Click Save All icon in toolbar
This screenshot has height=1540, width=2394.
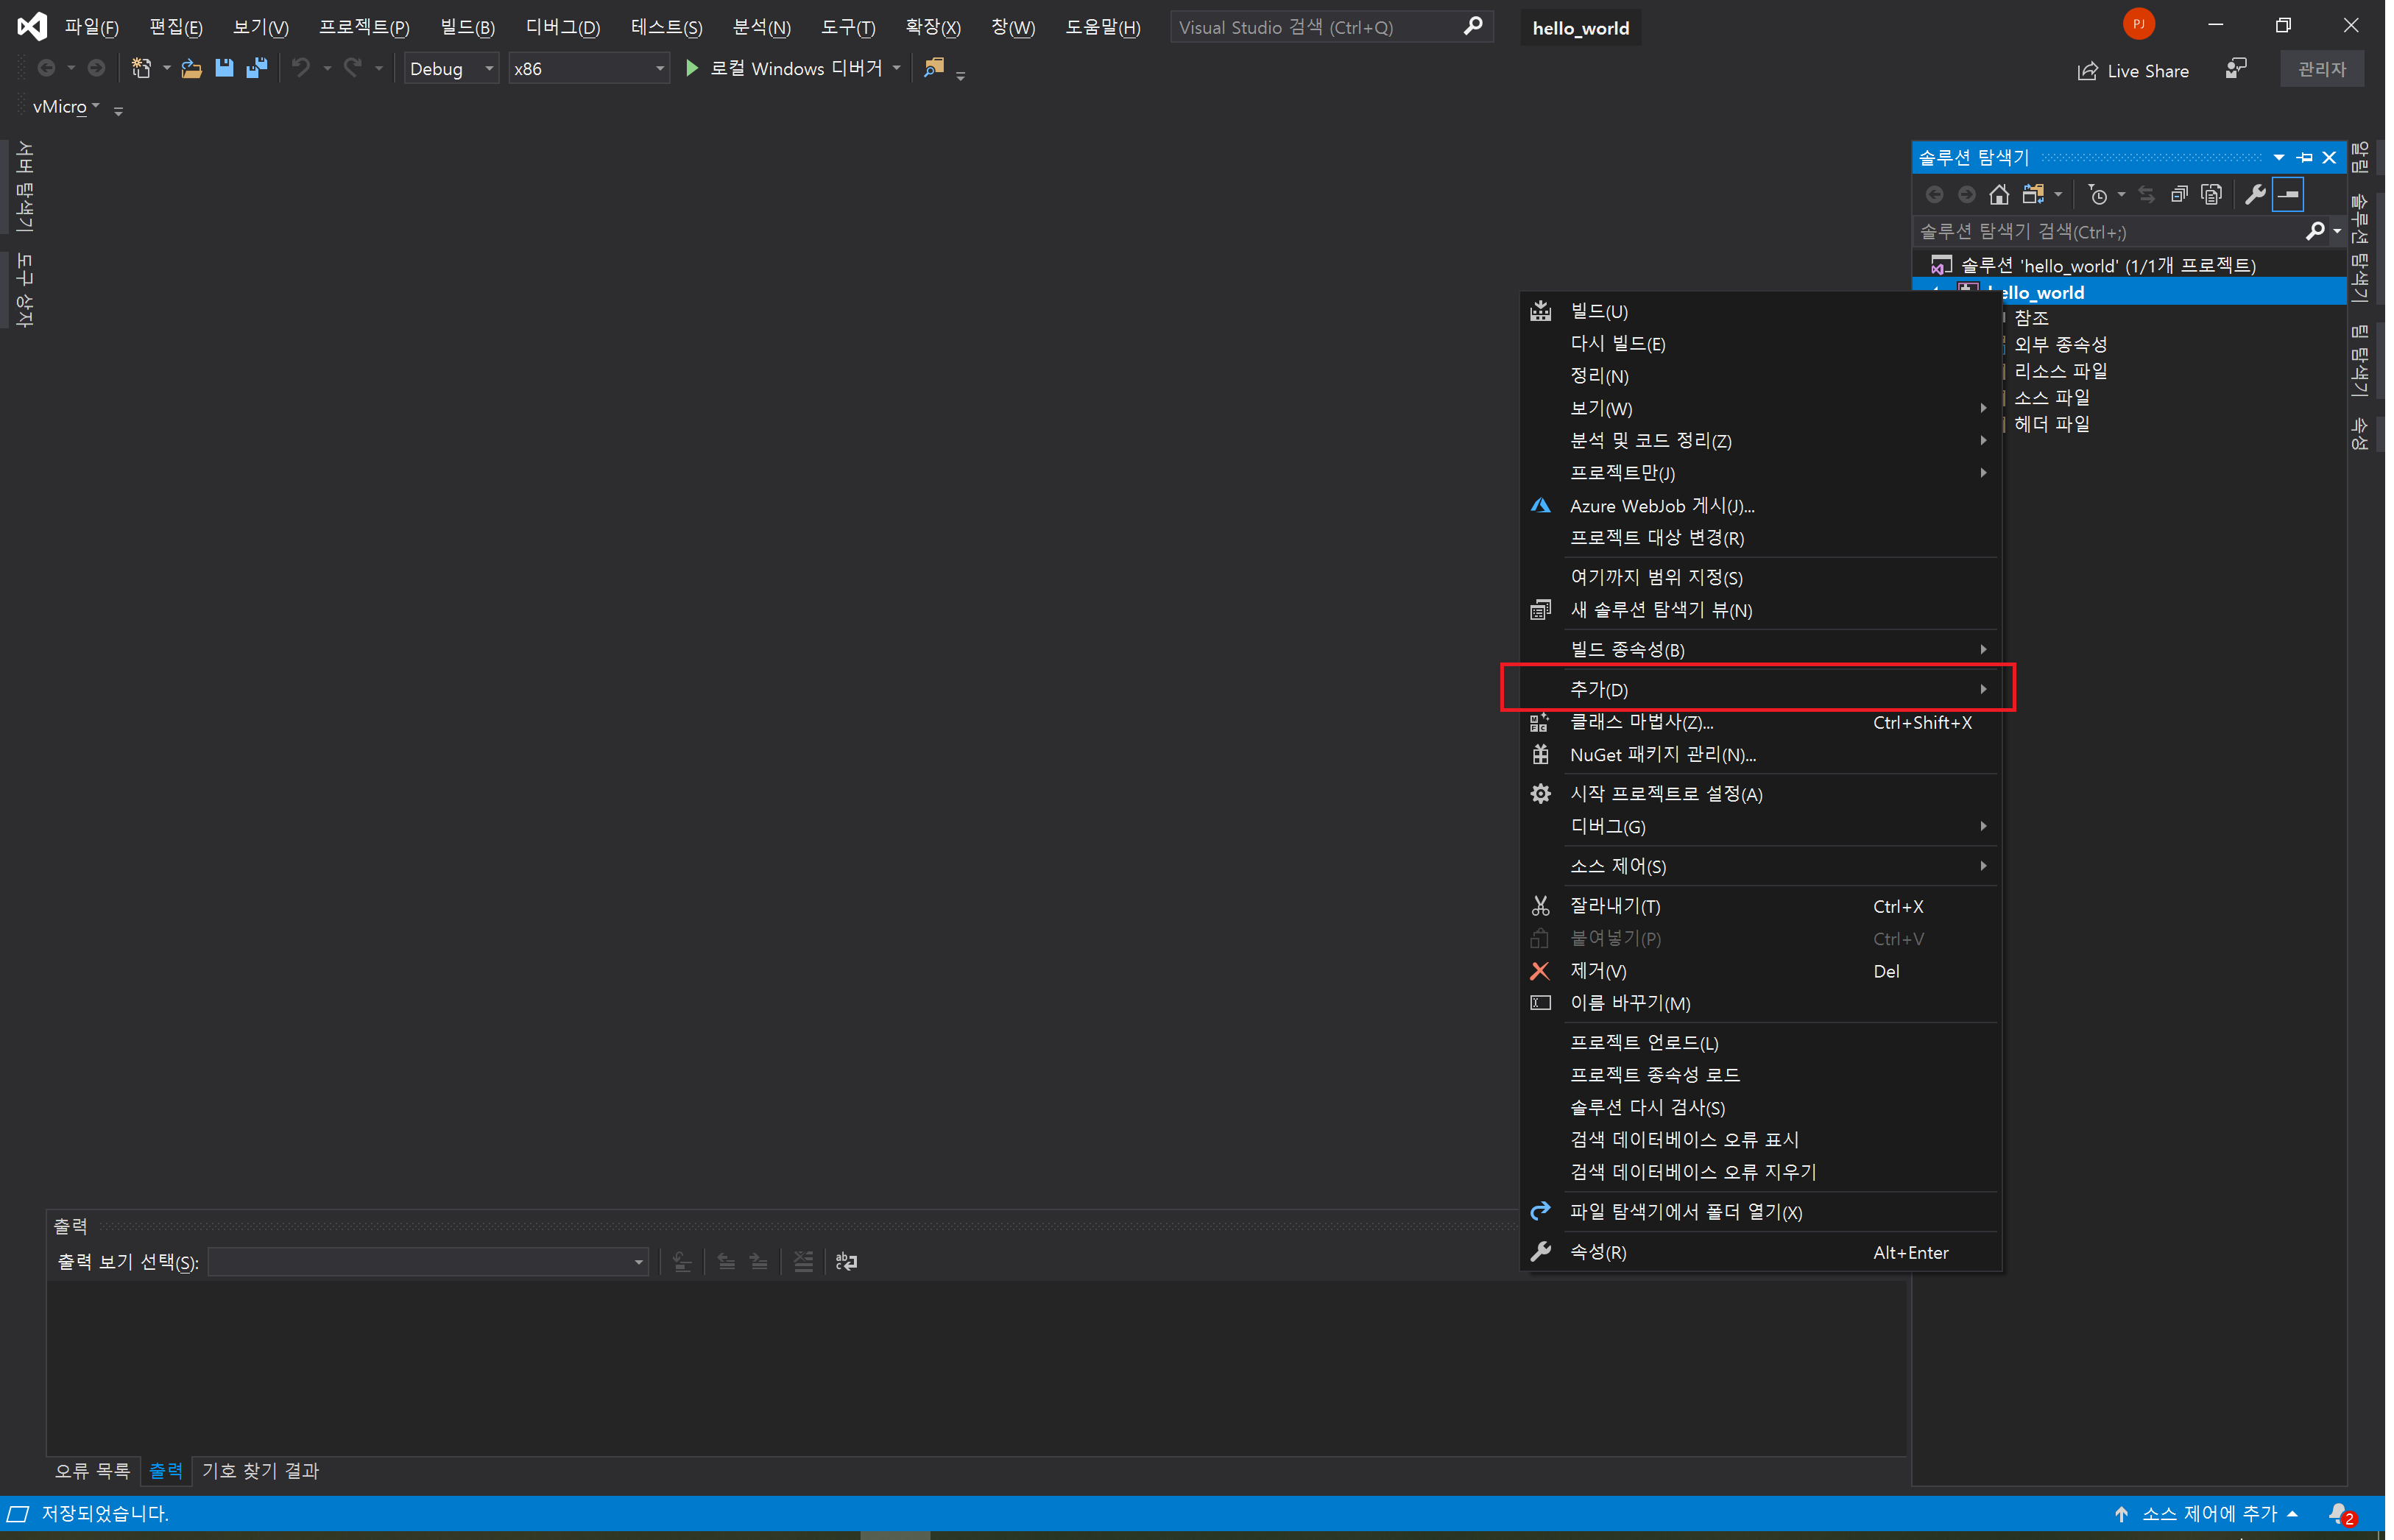[257, 68]
